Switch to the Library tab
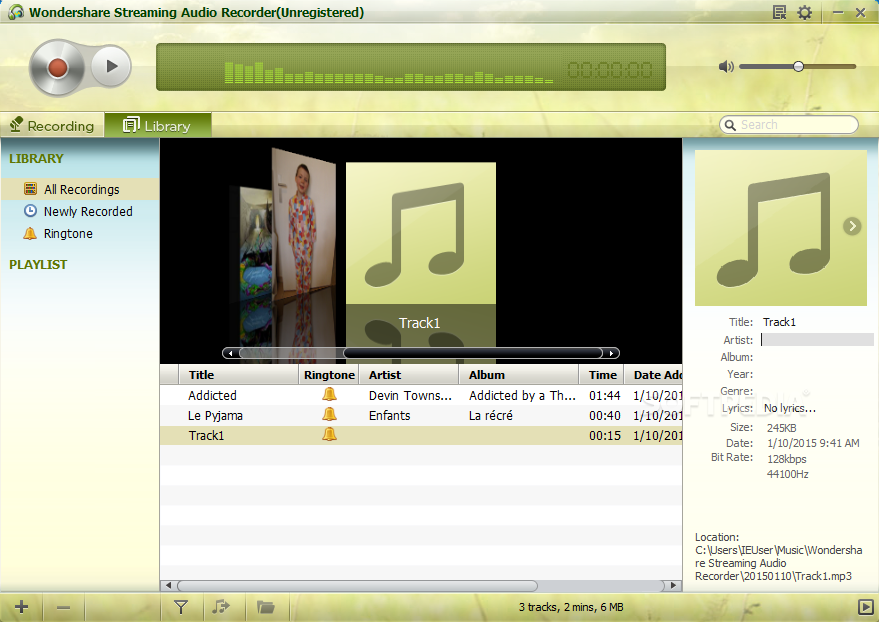This screenshot has width=879, height=622. 158,126
